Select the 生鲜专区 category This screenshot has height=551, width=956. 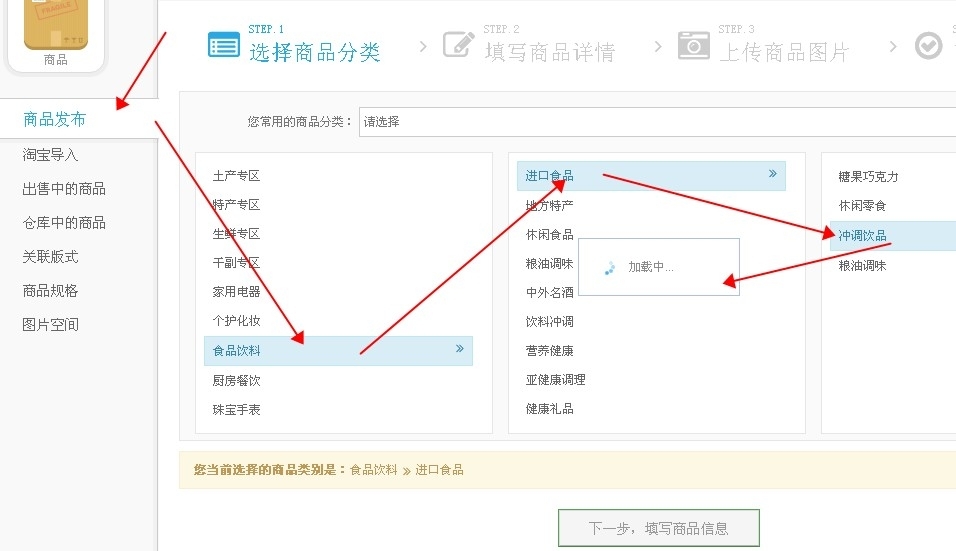coord(236,234)
